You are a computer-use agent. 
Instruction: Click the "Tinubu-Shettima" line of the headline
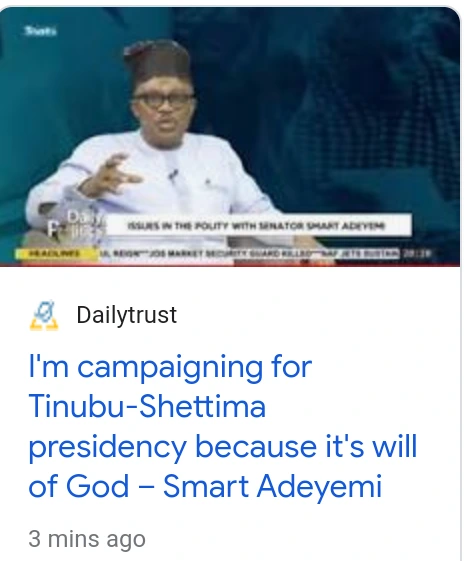click(147, 407)
